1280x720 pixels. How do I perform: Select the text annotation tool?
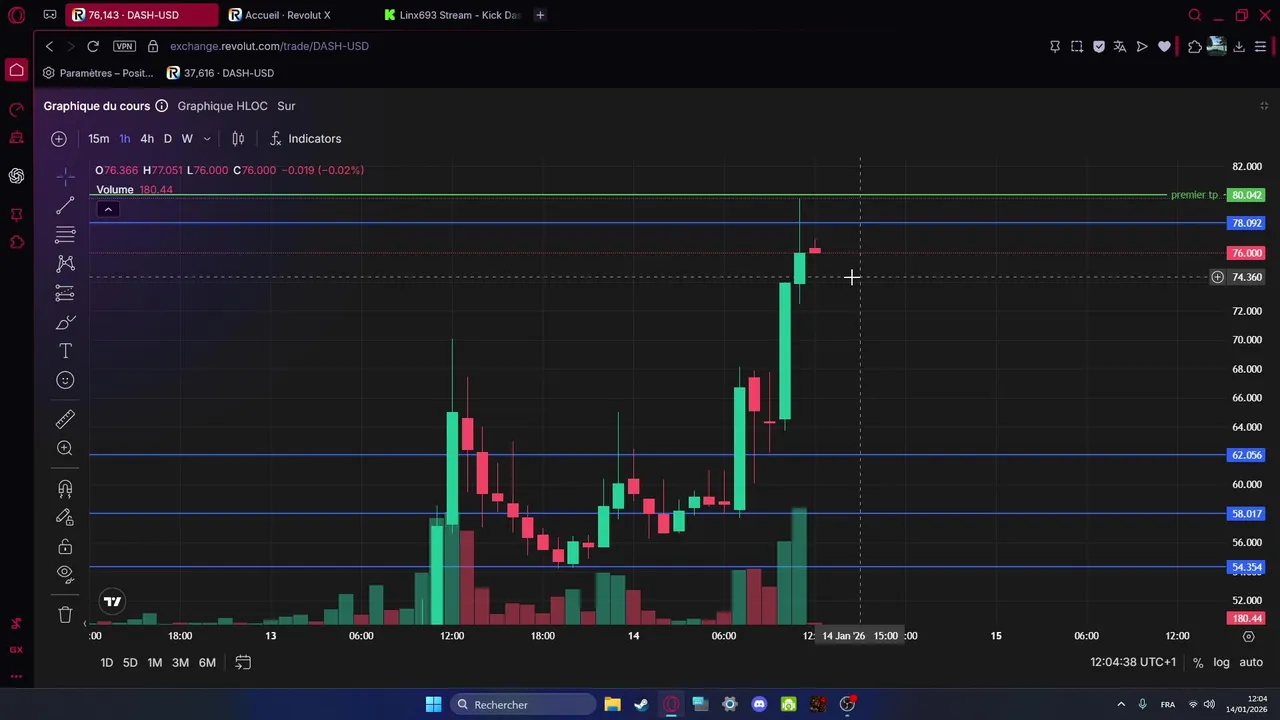pos(65,351)
